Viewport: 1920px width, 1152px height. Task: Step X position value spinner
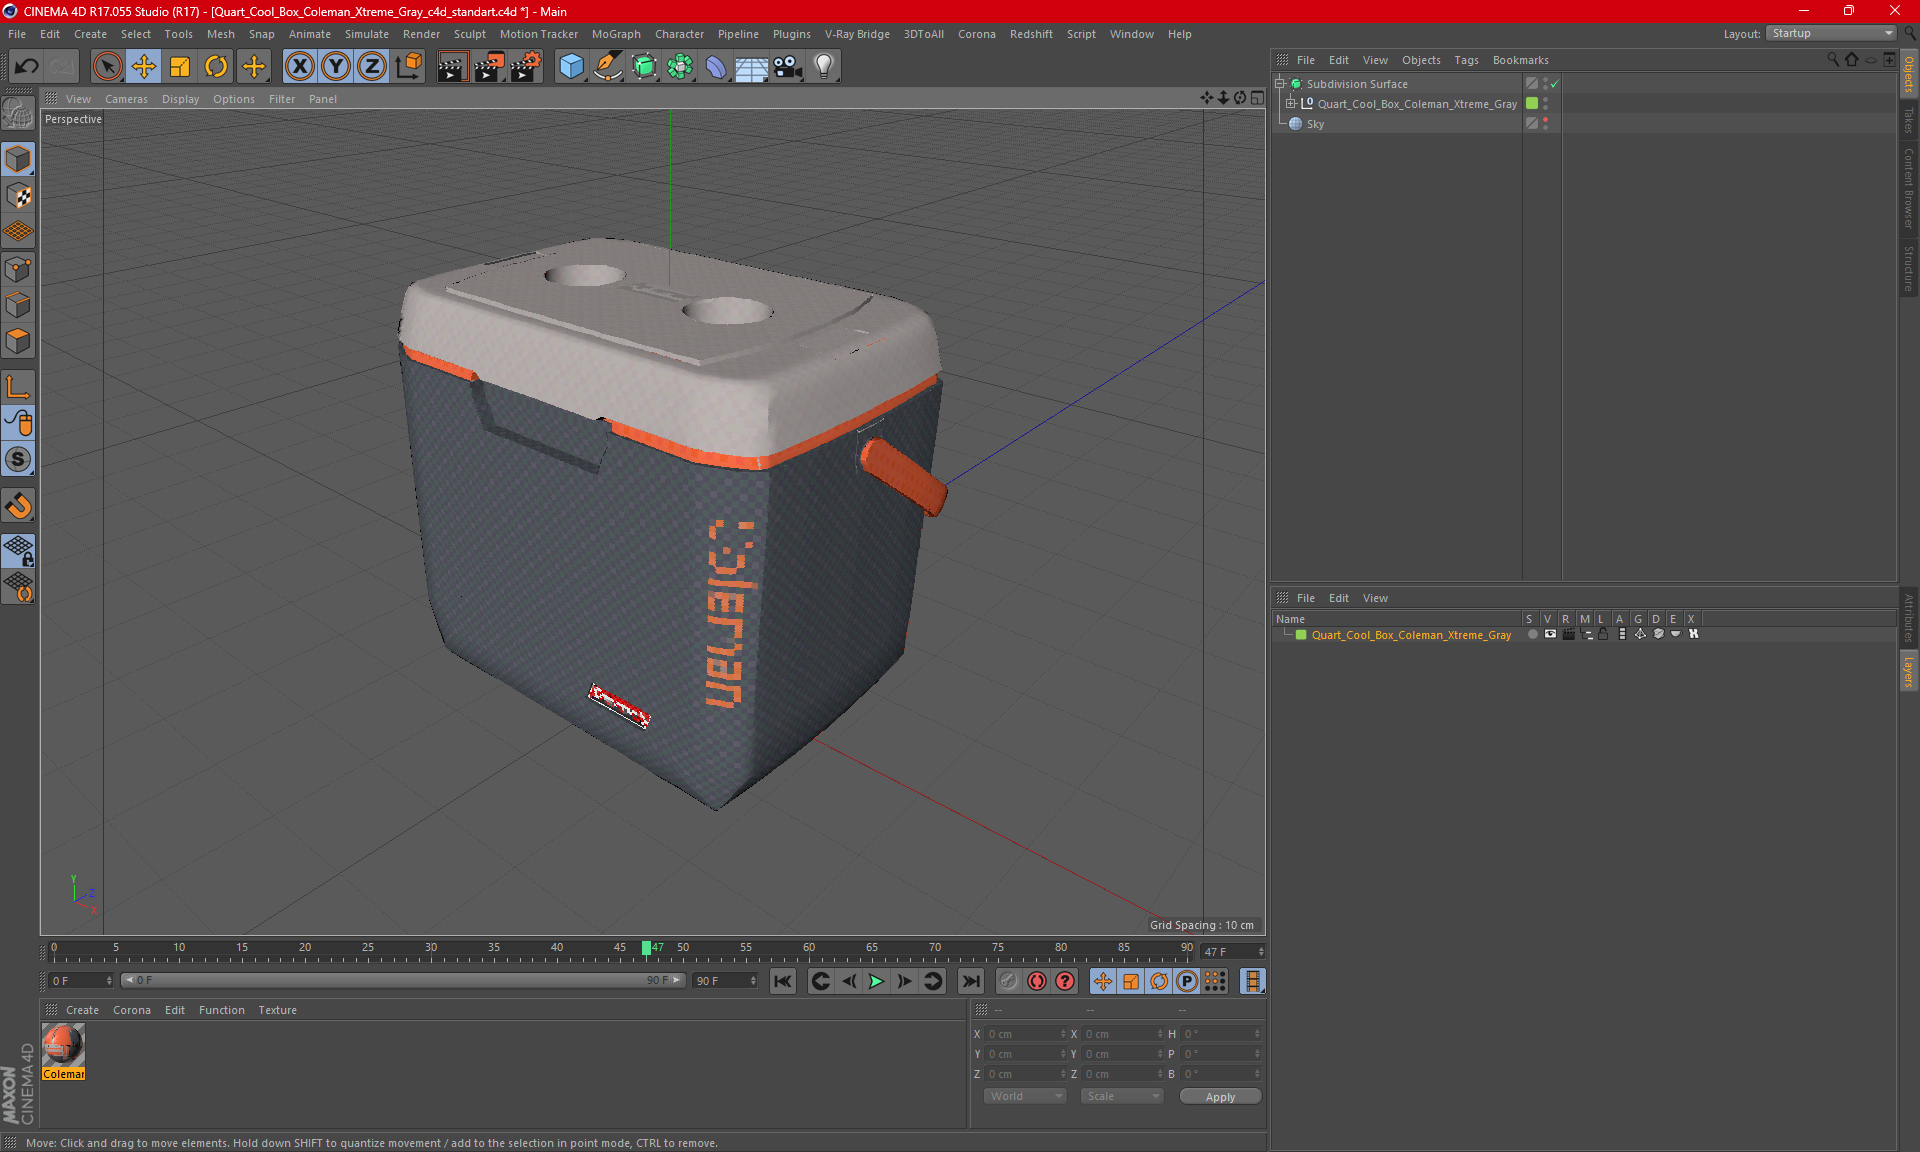coord(1062,1034)
